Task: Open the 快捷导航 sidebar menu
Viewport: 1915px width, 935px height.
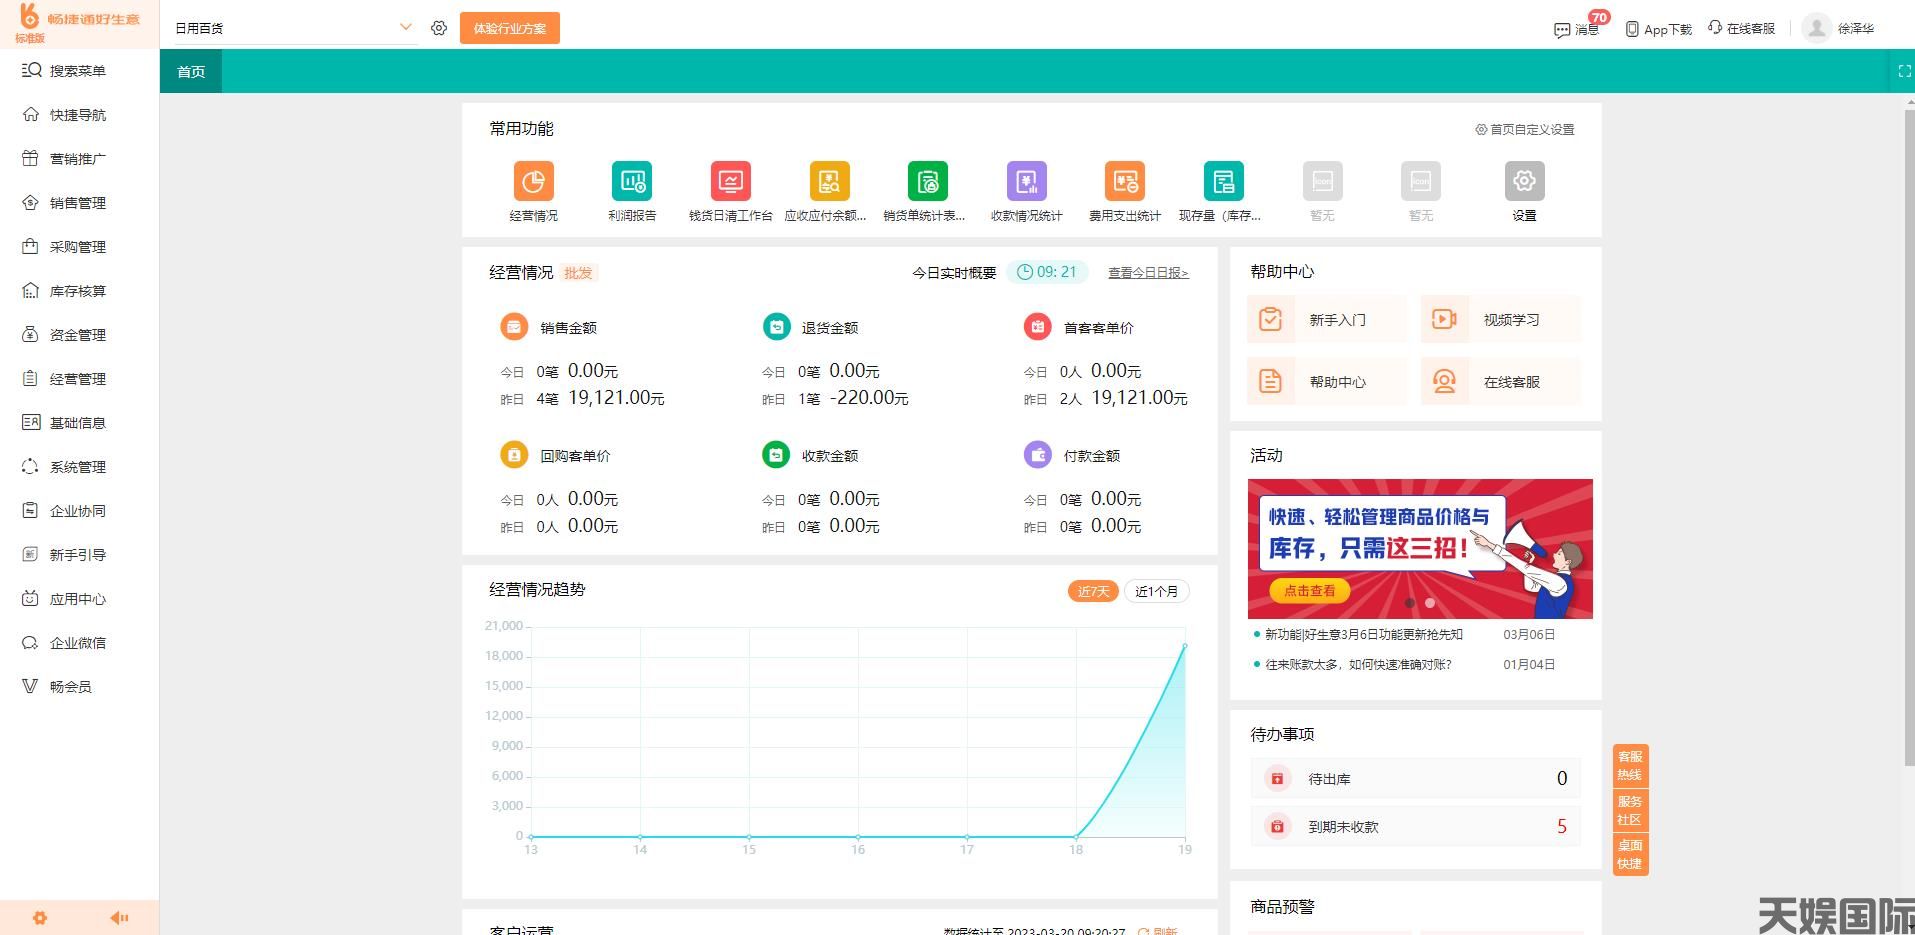Action: coord(79,114)
